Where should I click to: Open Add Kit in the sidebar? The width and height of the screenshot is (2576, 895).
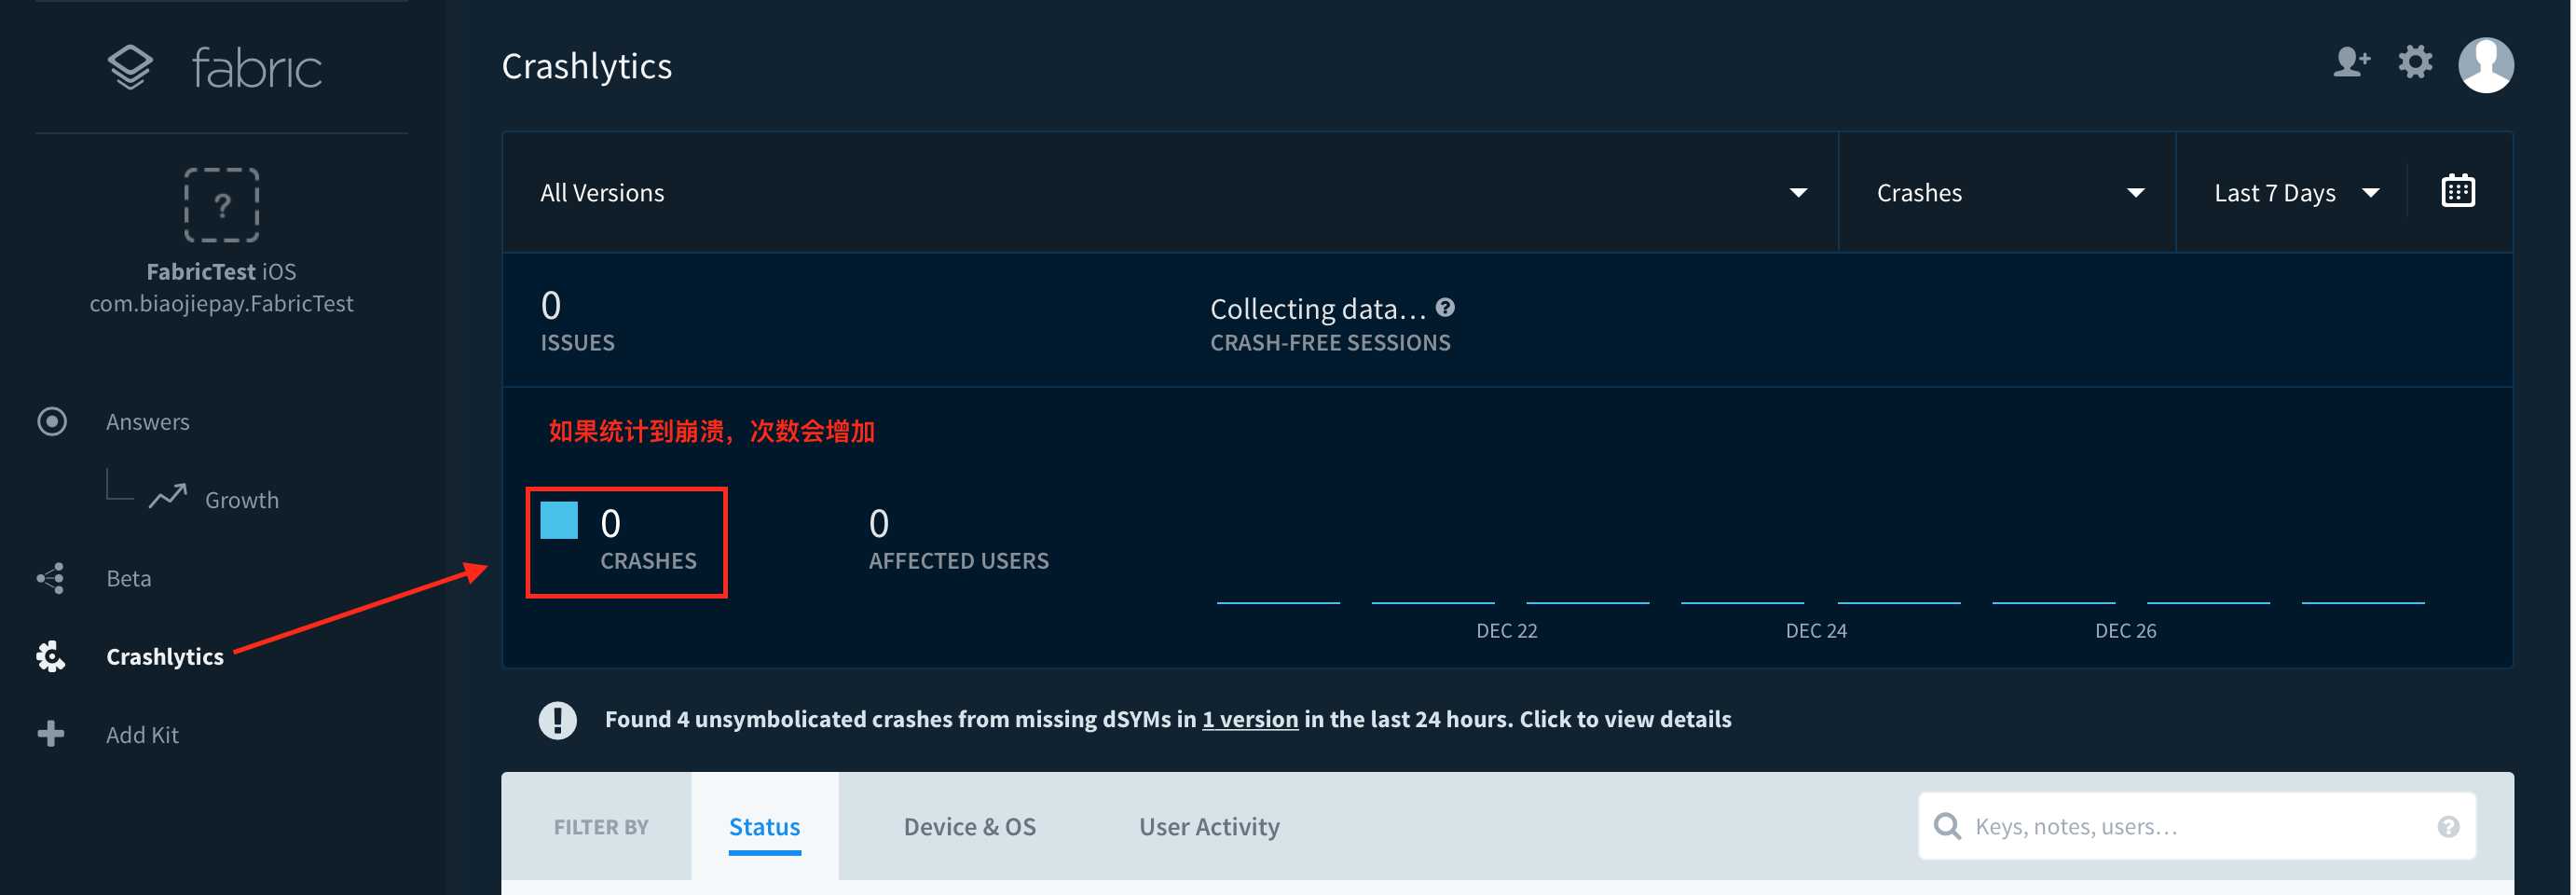coord(142,735)
